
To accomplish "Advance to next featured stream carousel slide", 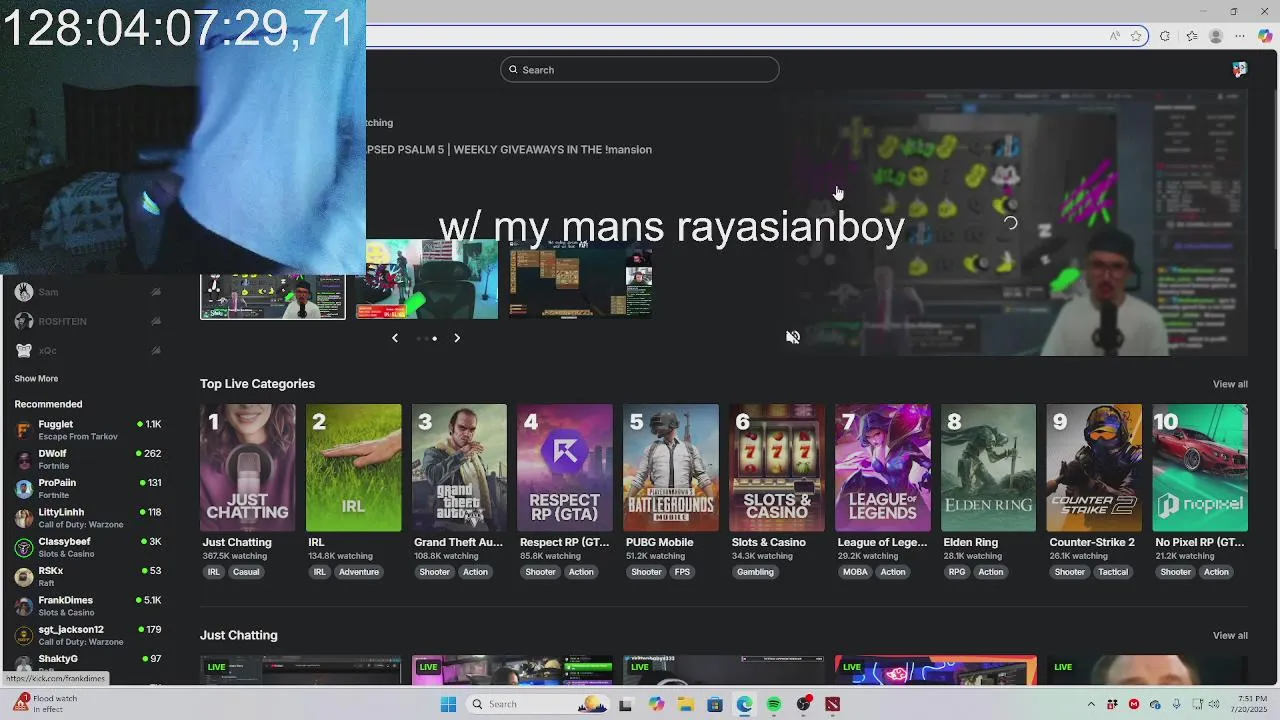I will pyautogui.click(x=457, y=338).
